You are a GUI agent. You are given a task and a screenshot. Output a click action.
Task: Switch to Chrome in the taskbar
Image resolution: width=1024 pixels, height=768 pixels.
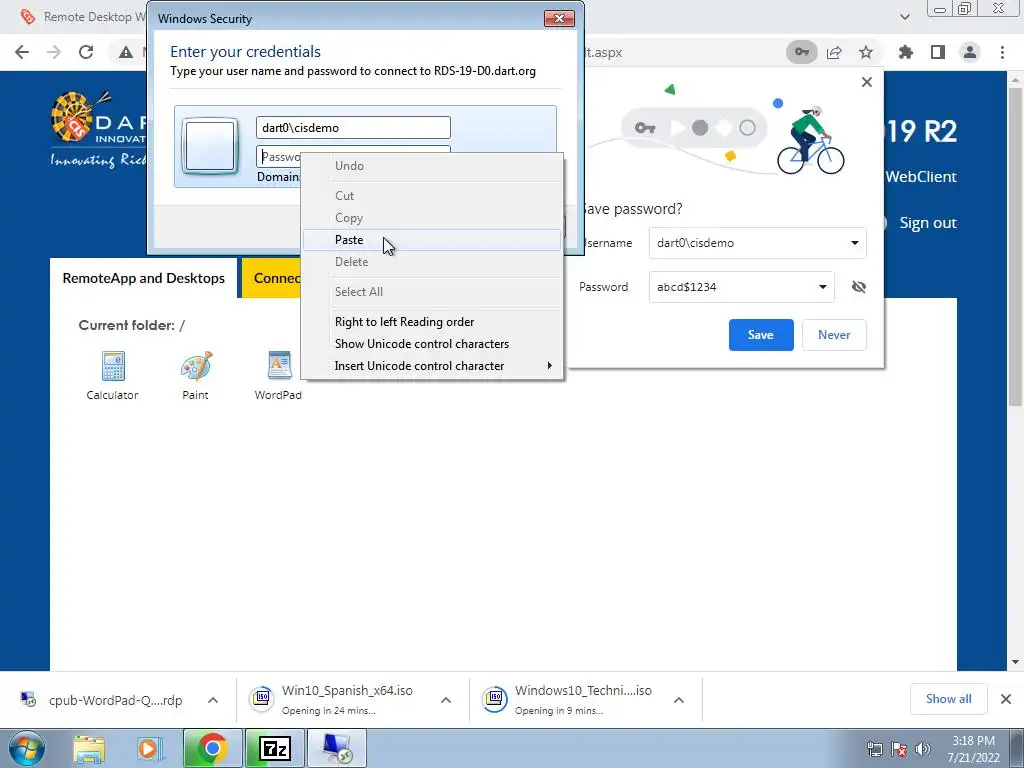pos(212,748)
